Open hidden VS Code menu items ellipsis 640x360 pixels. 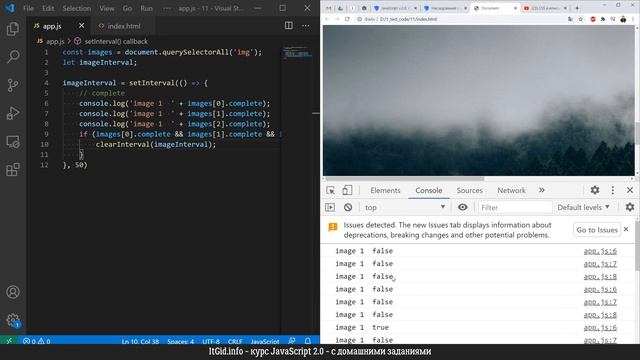(x=167, y=8)
